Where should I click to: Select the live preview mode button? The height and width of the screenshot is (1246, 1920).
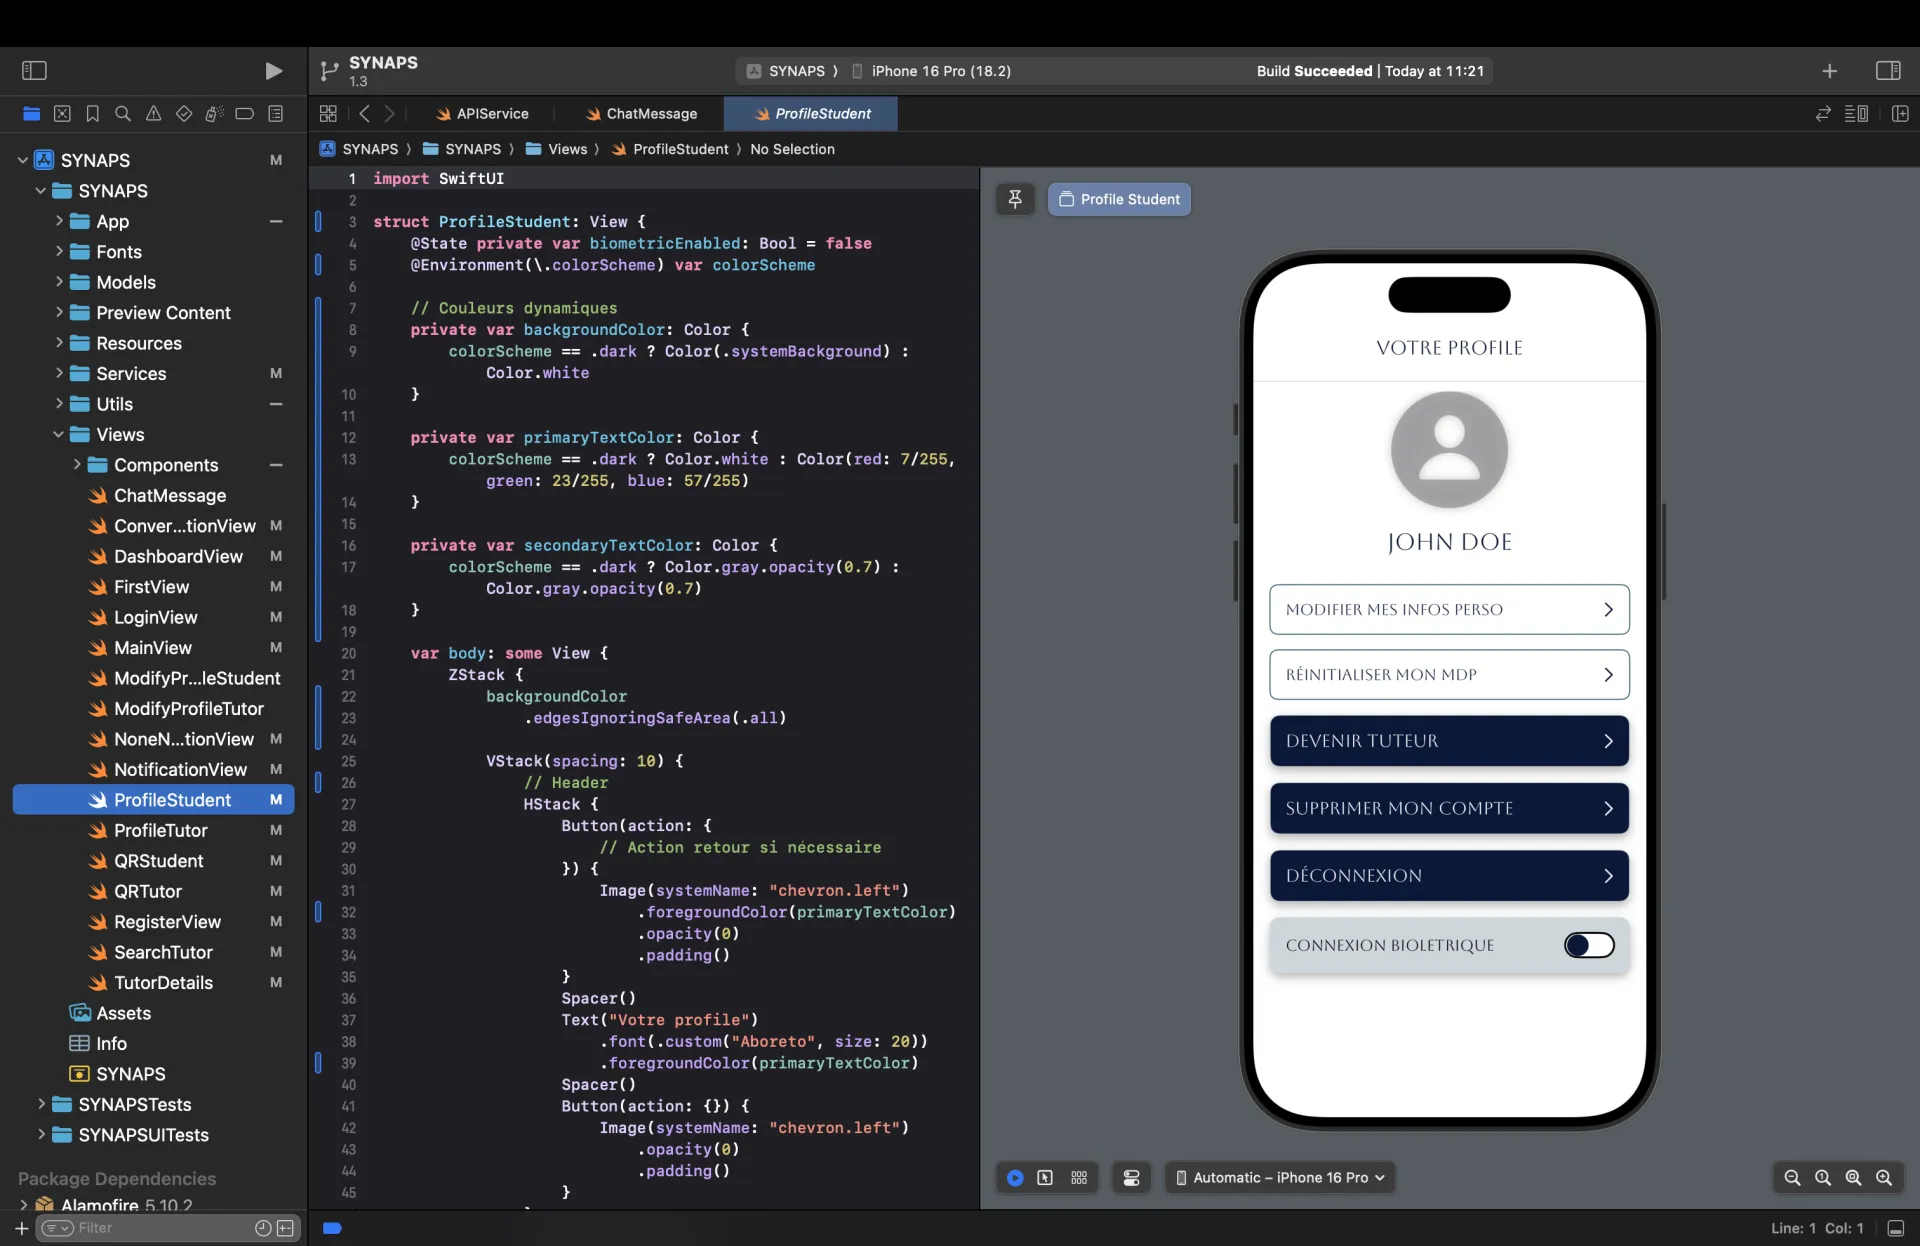tap(1015, 1178)
